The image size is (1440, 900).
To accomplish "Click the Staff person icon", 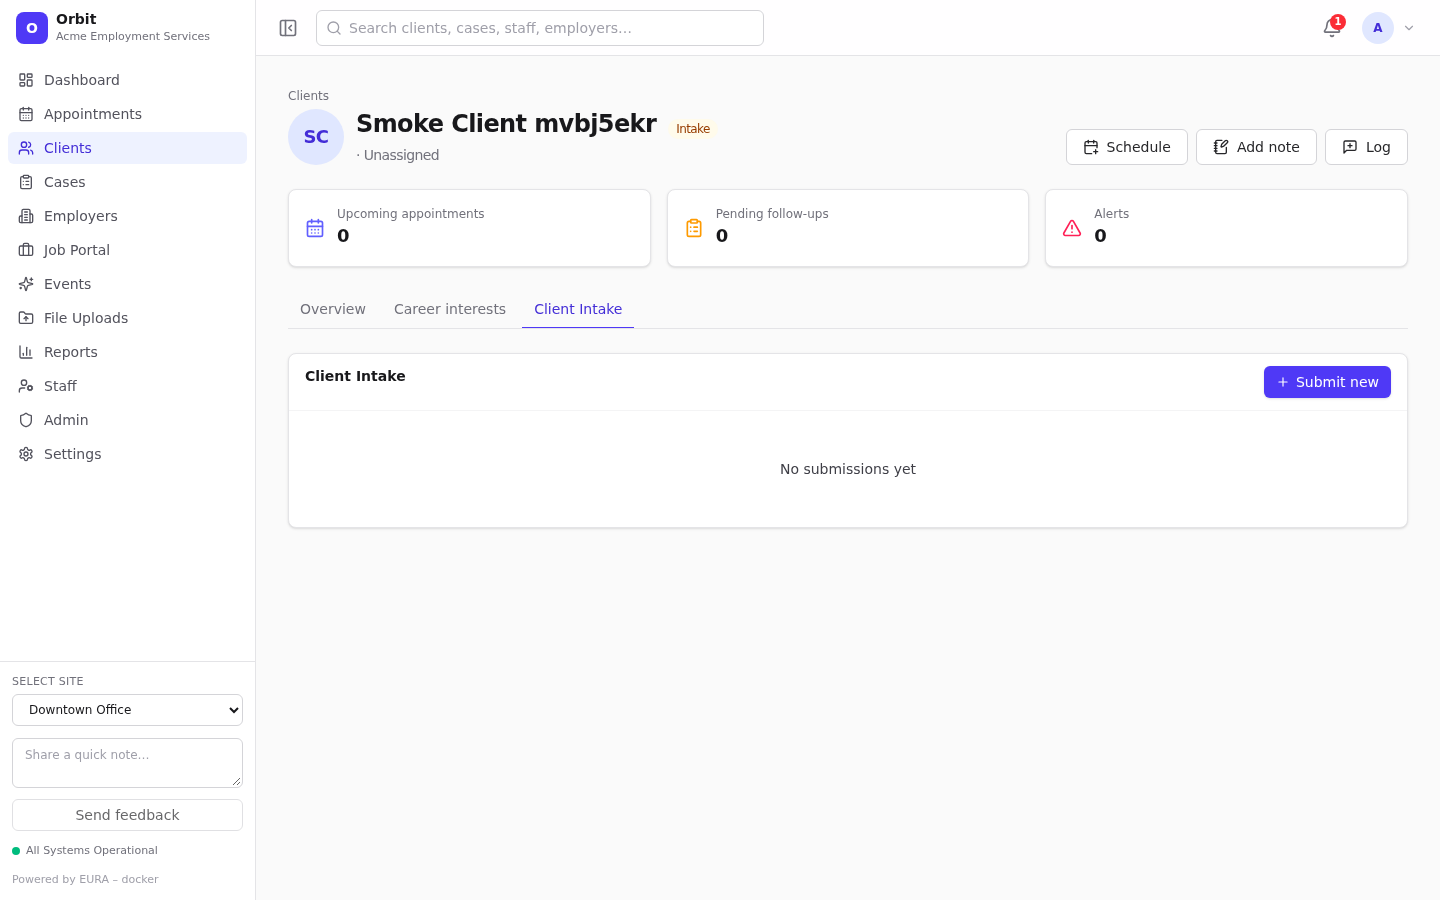I will (26, 386).
